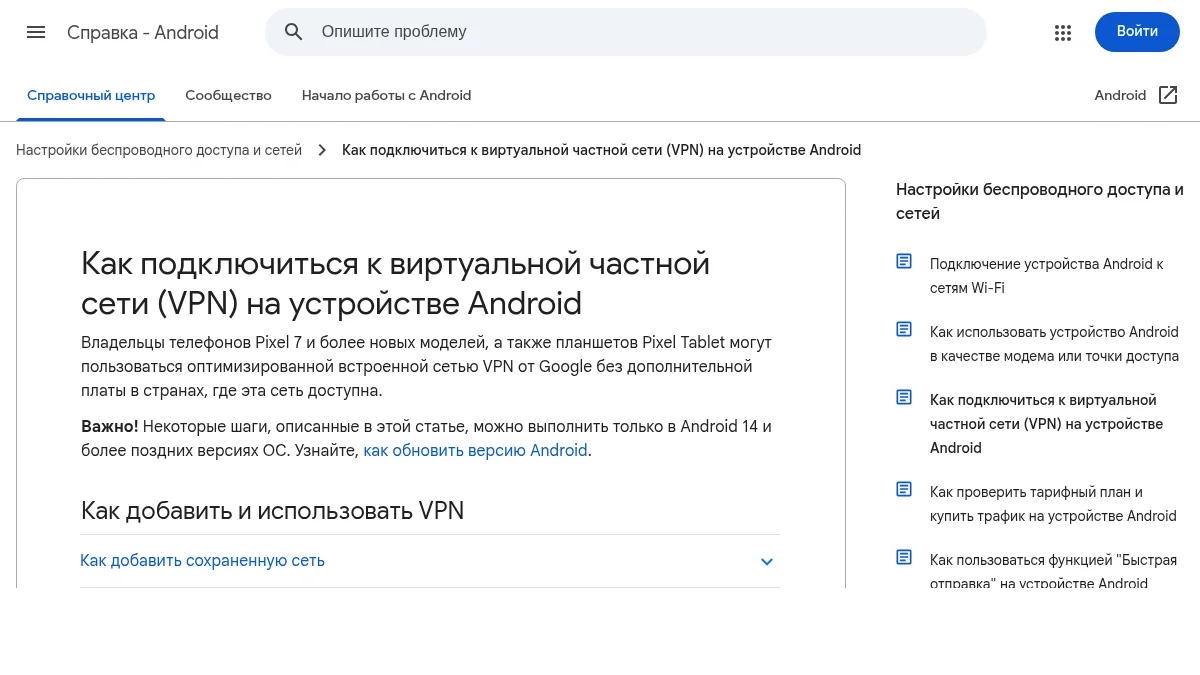
Task: Click the Войти sign-in button
Action: [x=1137, y=32]
